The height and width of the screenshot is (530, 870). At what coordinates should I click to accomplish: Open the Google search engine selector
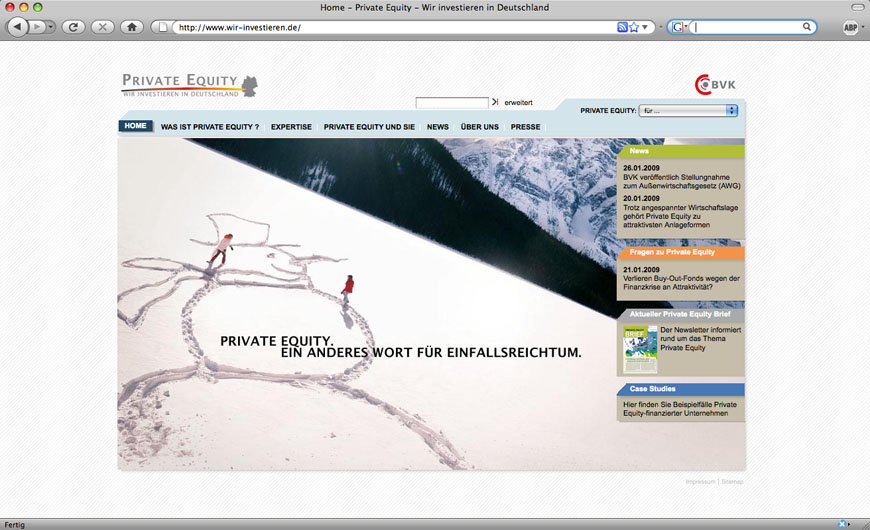679,27
